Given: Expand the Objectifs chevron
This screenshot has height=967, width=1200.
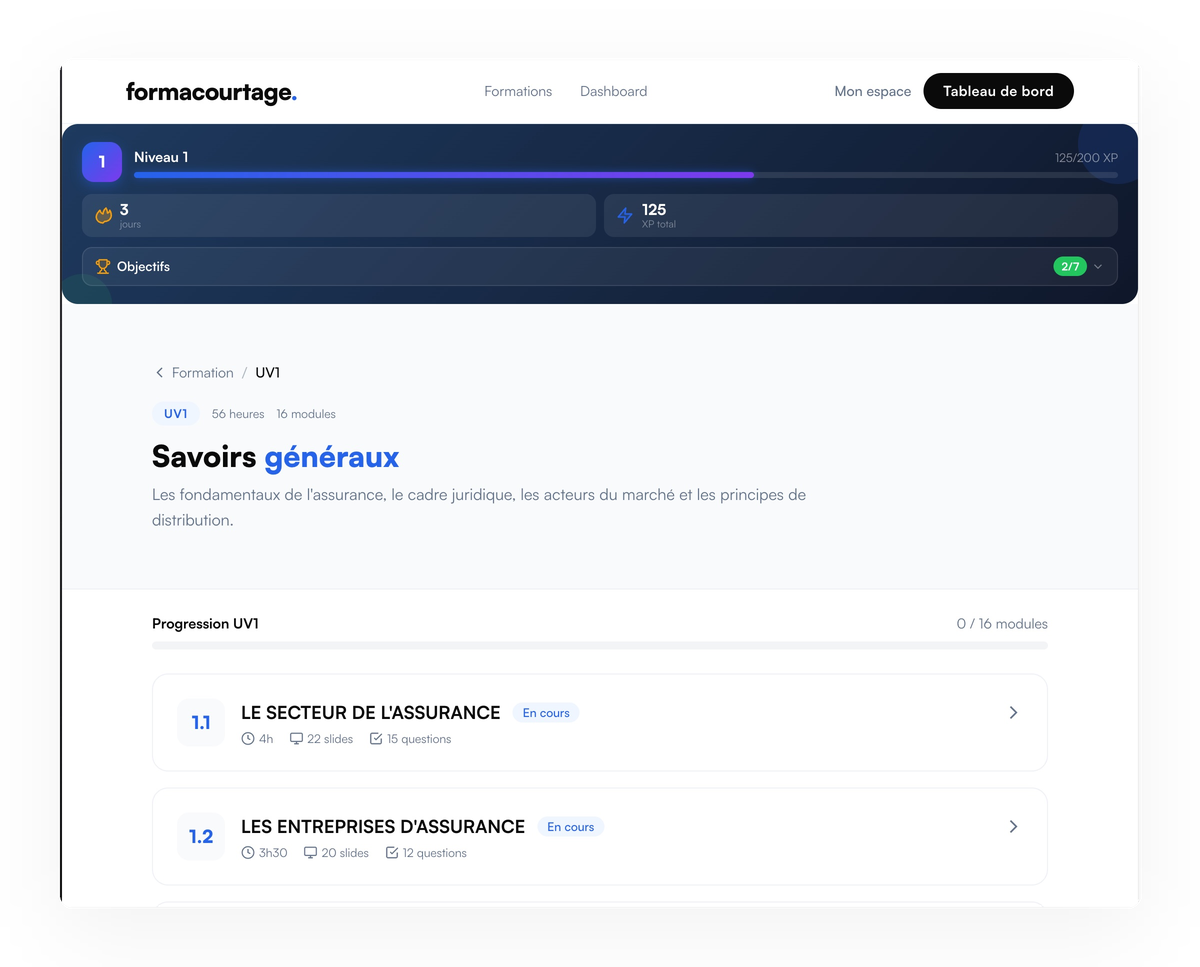Looking at the screenshot, I should point(1098,267).
